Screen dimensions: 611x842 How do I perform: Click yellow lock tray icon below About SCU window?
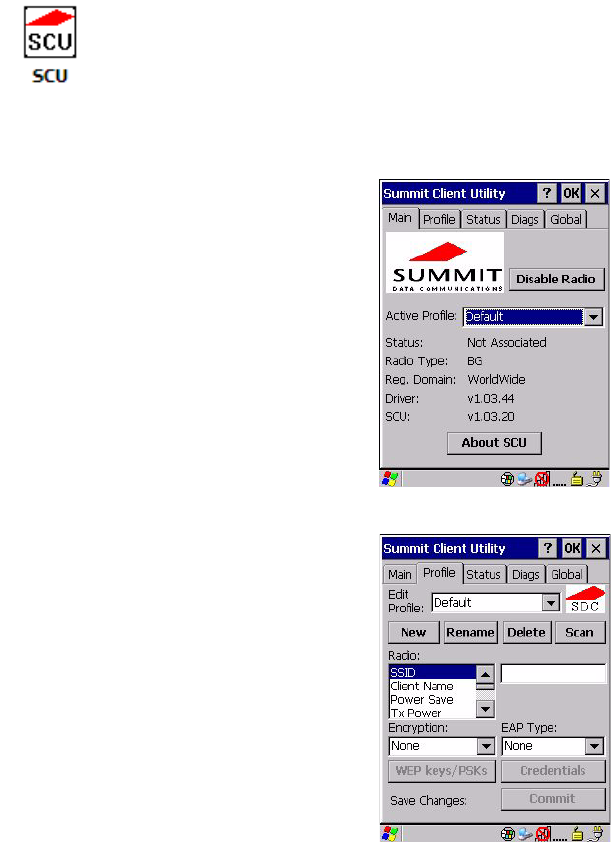[577, 479]
